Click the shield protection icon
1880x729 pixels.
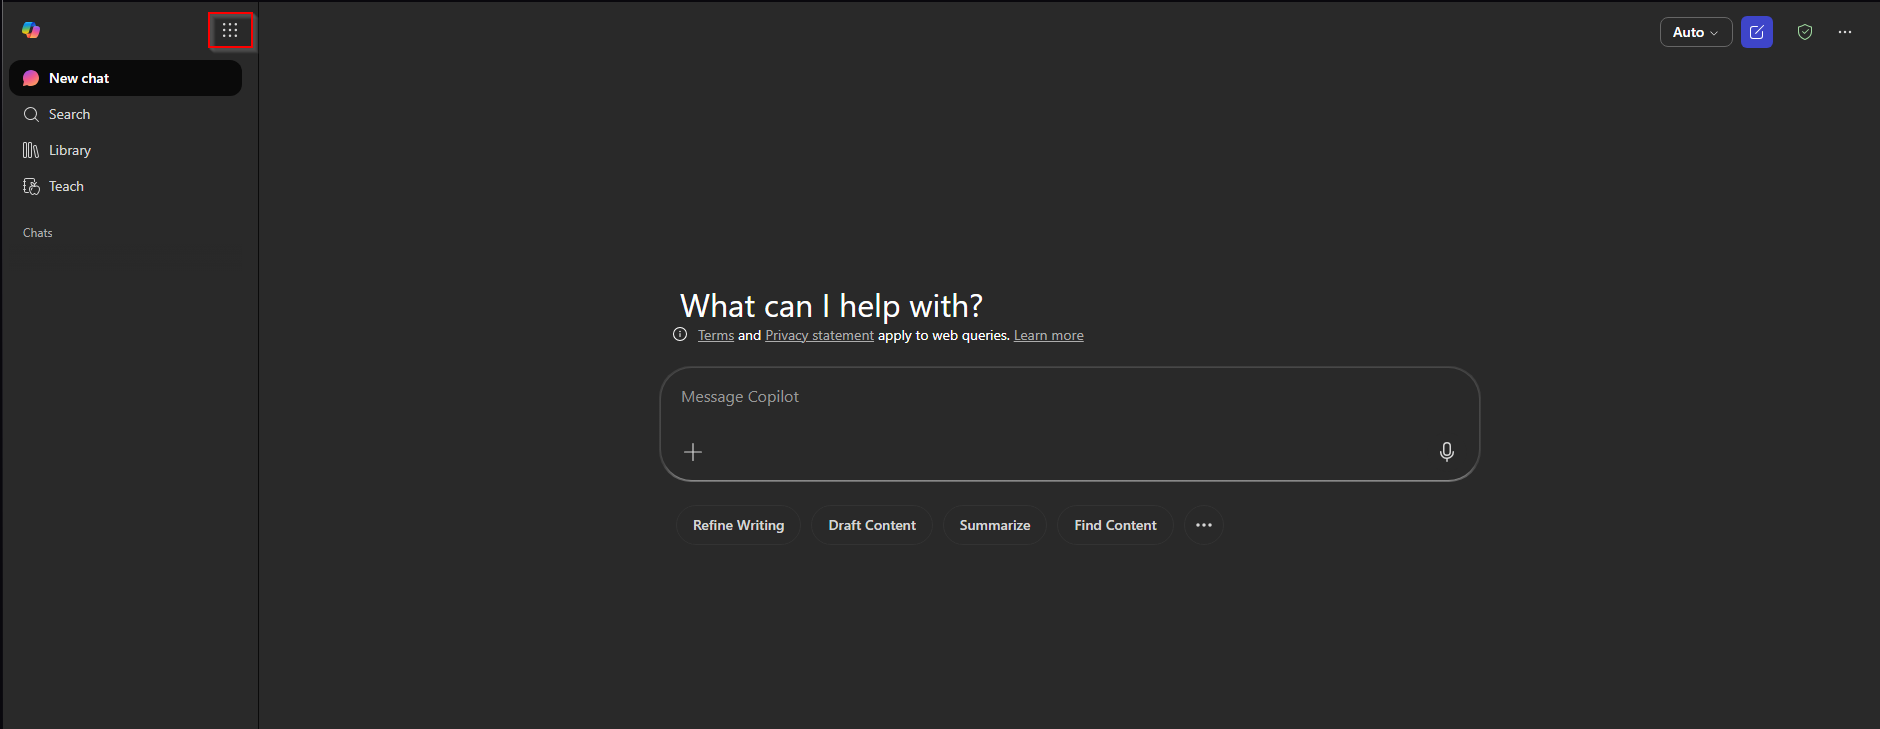[x=1805, y=32]
